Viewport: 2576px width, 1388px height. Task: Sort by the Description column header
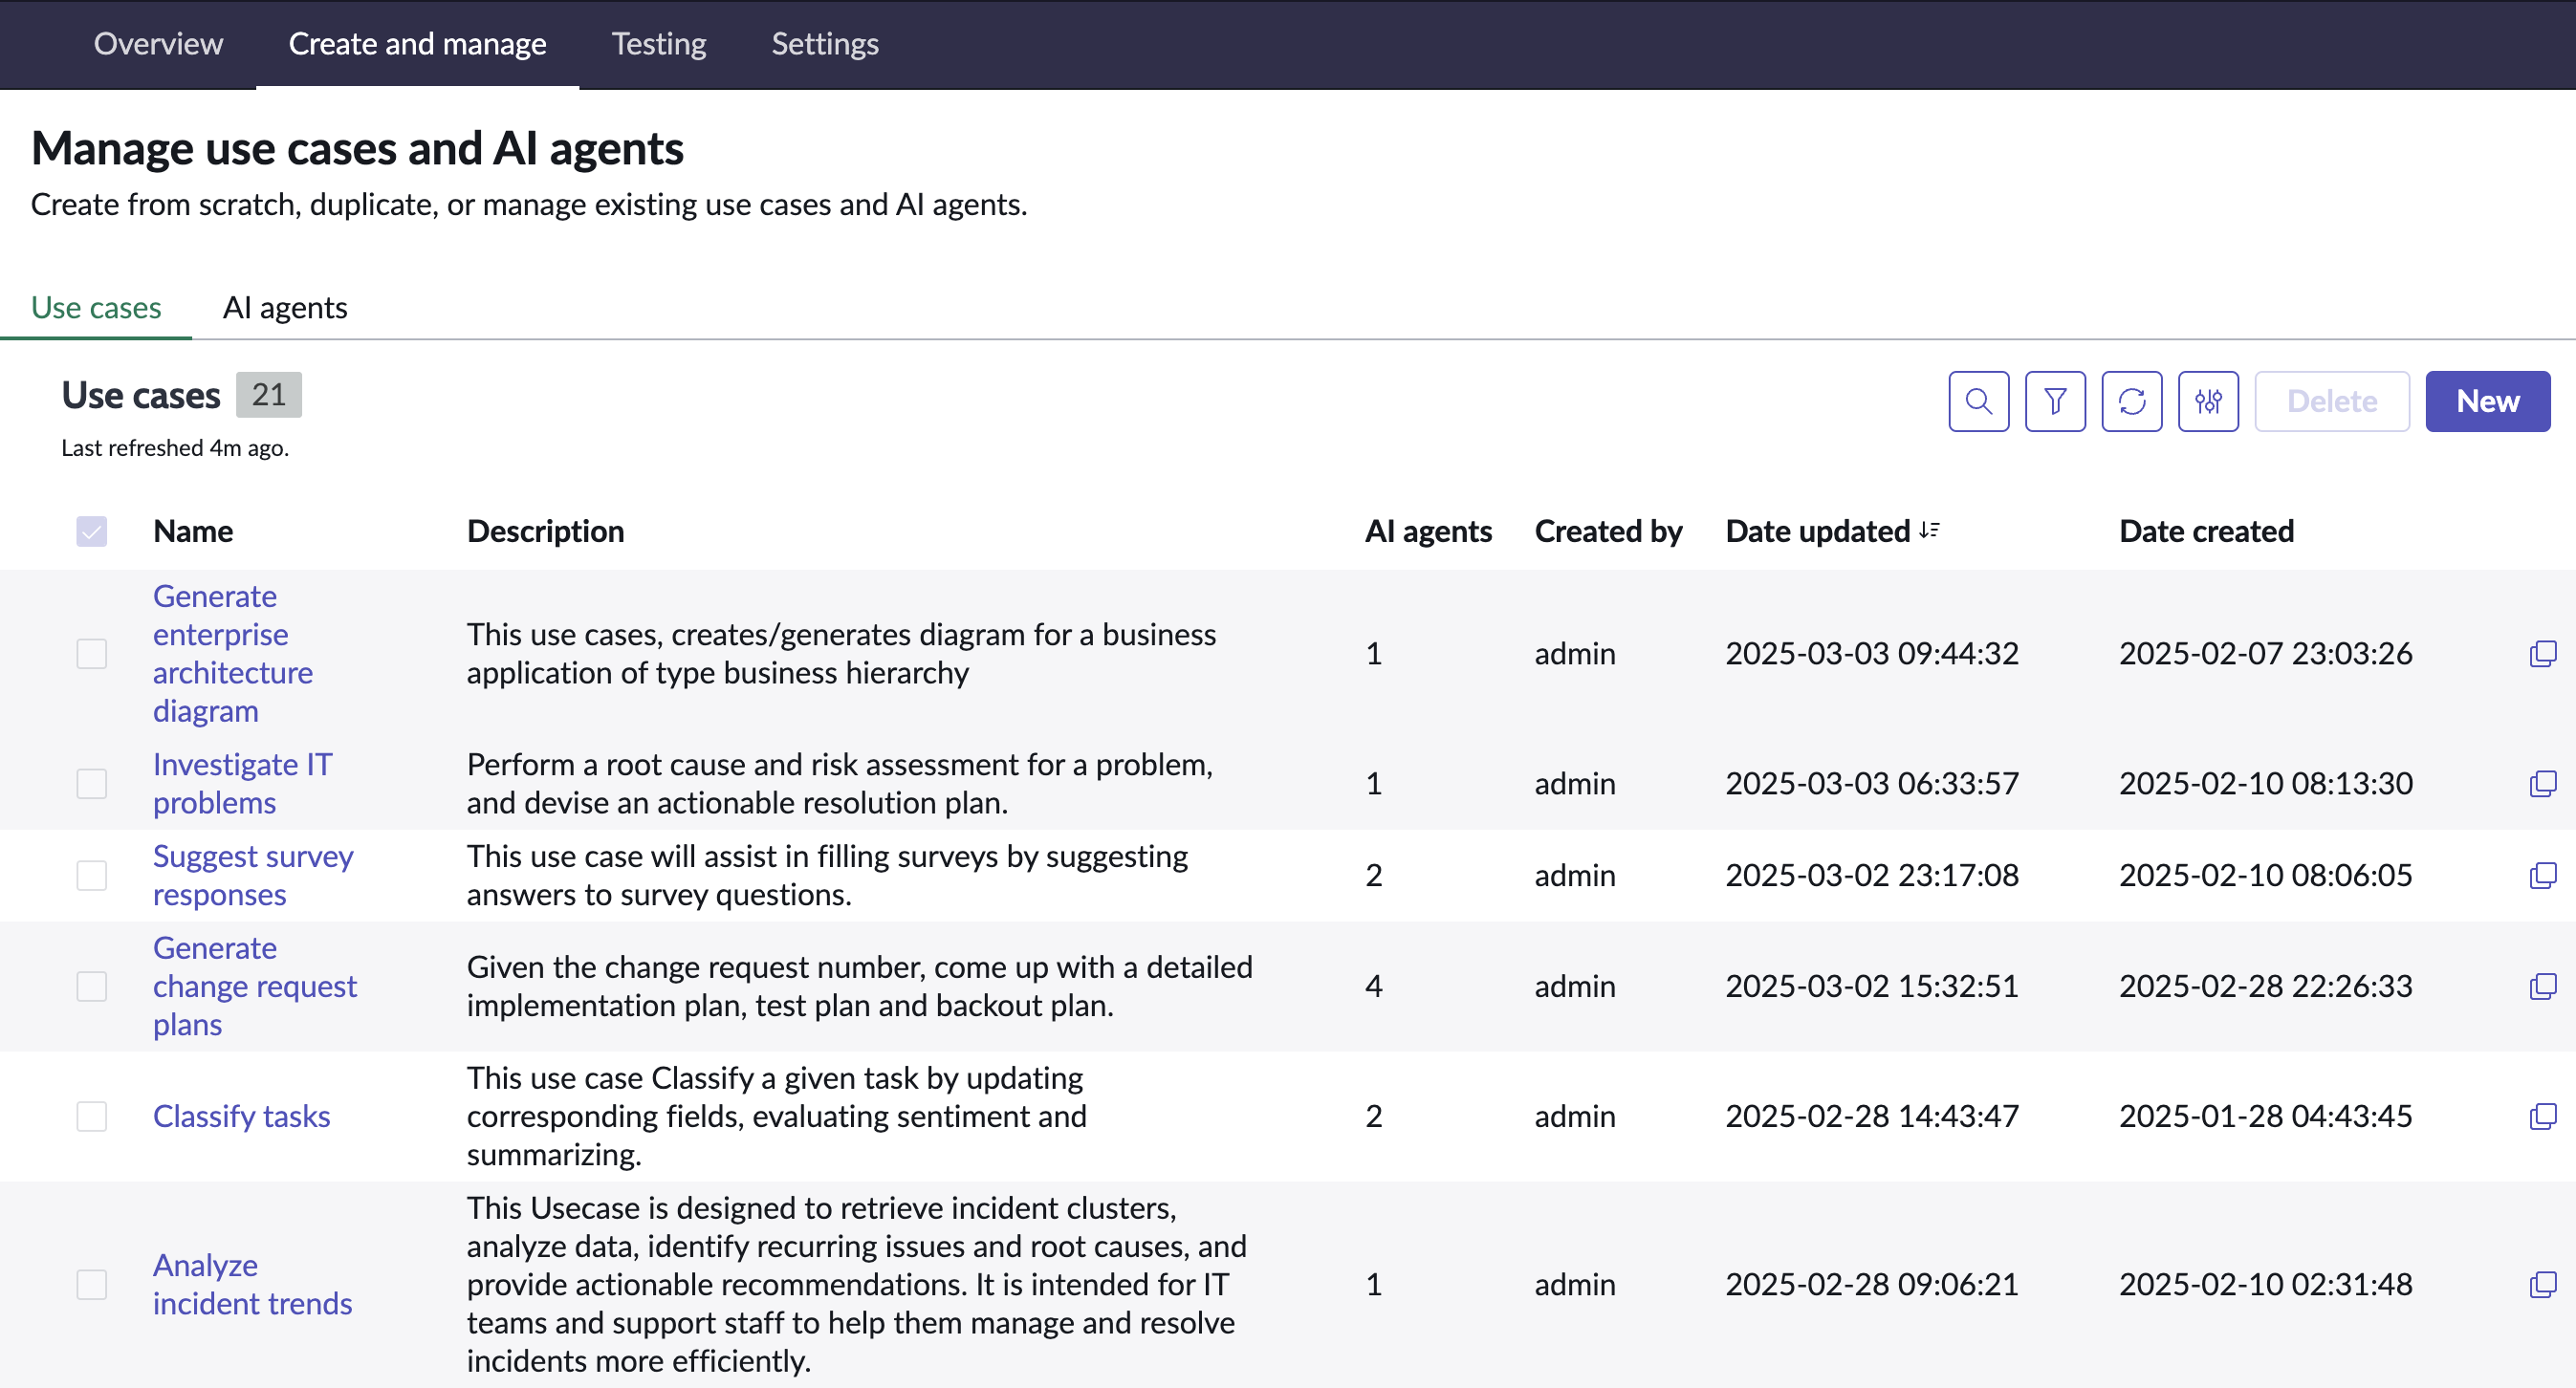(x=545, y=531)
